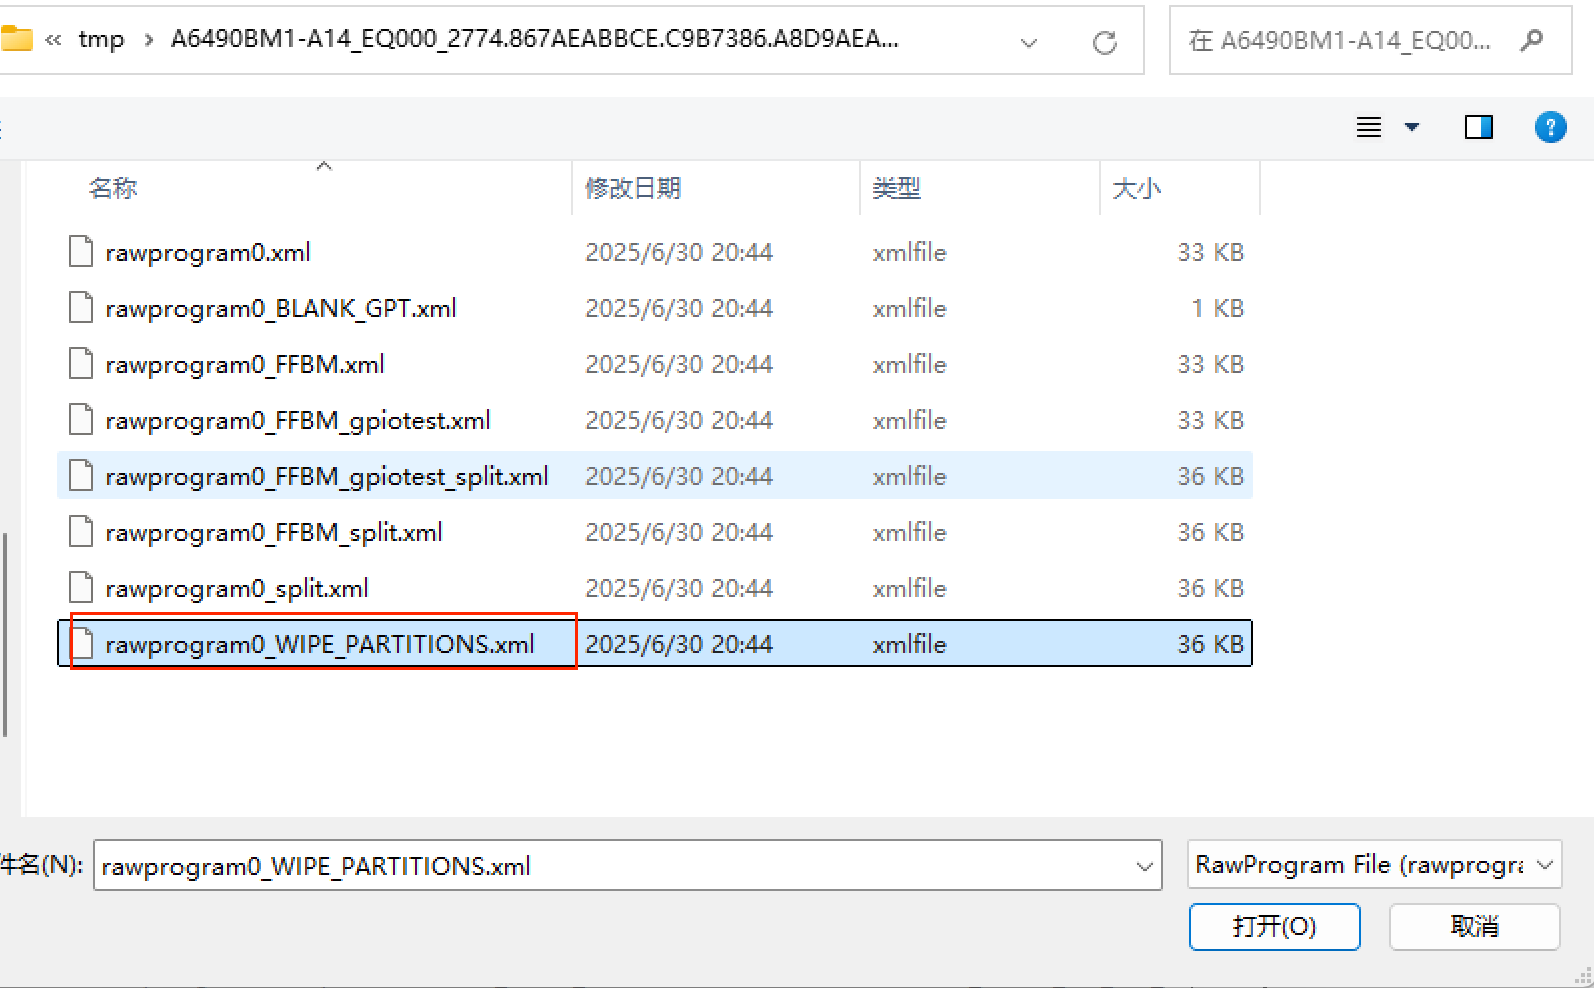Image resolution: width=1594 pixels, height=988 pixels.
Task: Sort files by 修改日期 column header
Action: pos(633,188)
